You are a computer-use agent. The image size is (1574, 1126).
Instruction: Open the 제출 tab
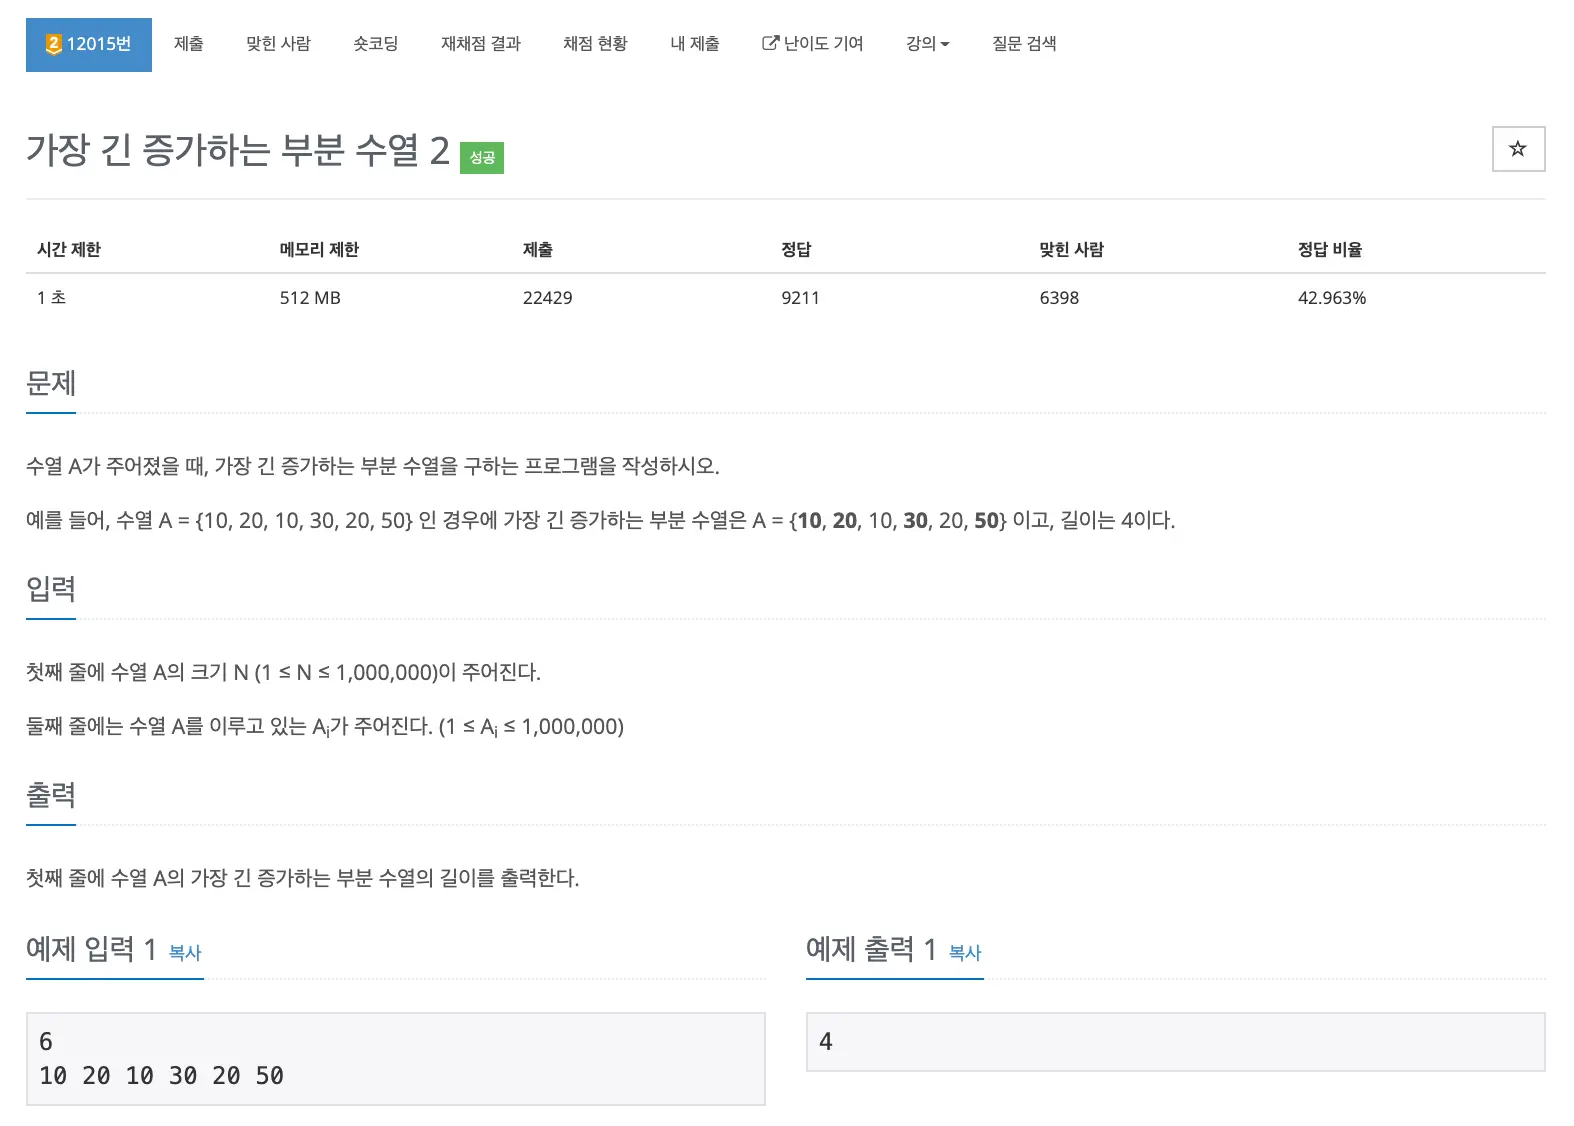click(189, 44)
